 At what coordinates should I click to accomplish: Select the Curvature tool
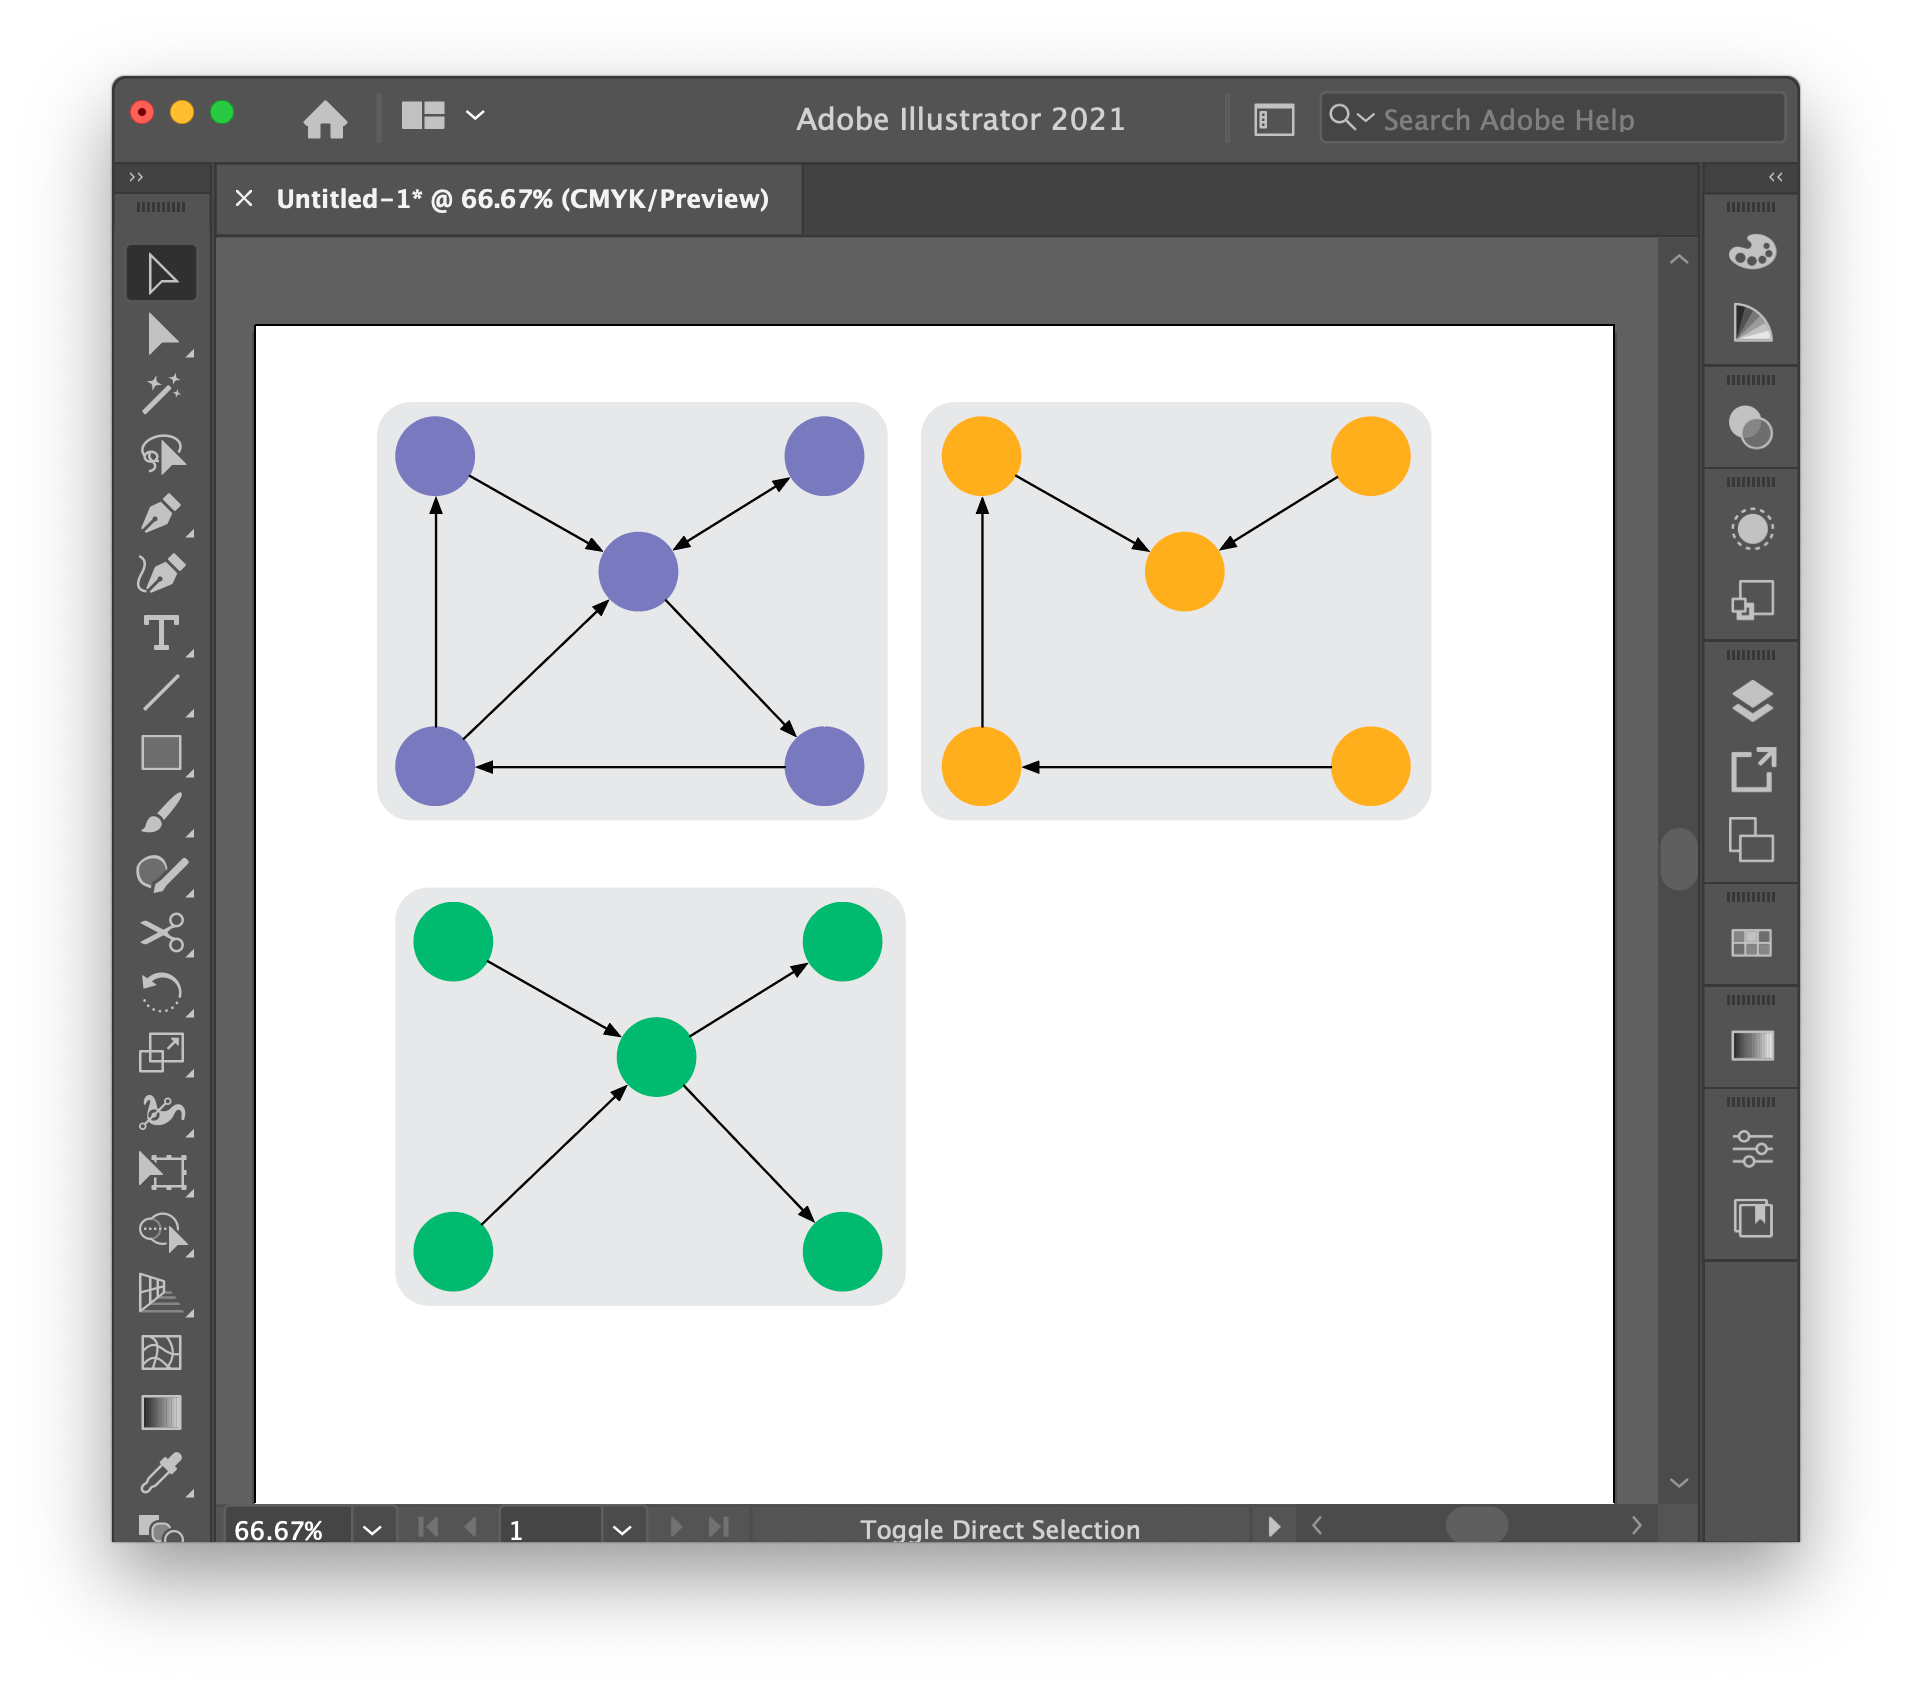click(161, 573)
